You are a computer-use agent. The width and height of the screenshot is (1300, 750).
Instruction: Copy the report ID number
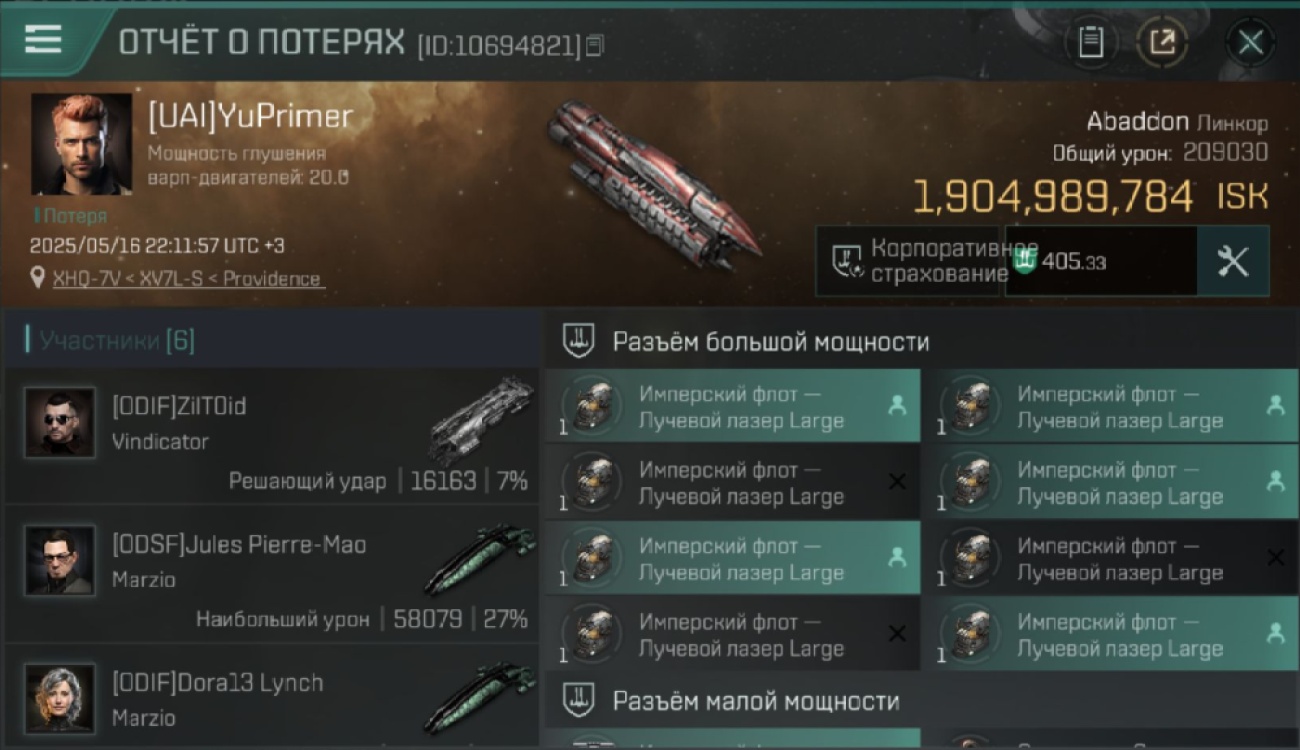point(594,45)
